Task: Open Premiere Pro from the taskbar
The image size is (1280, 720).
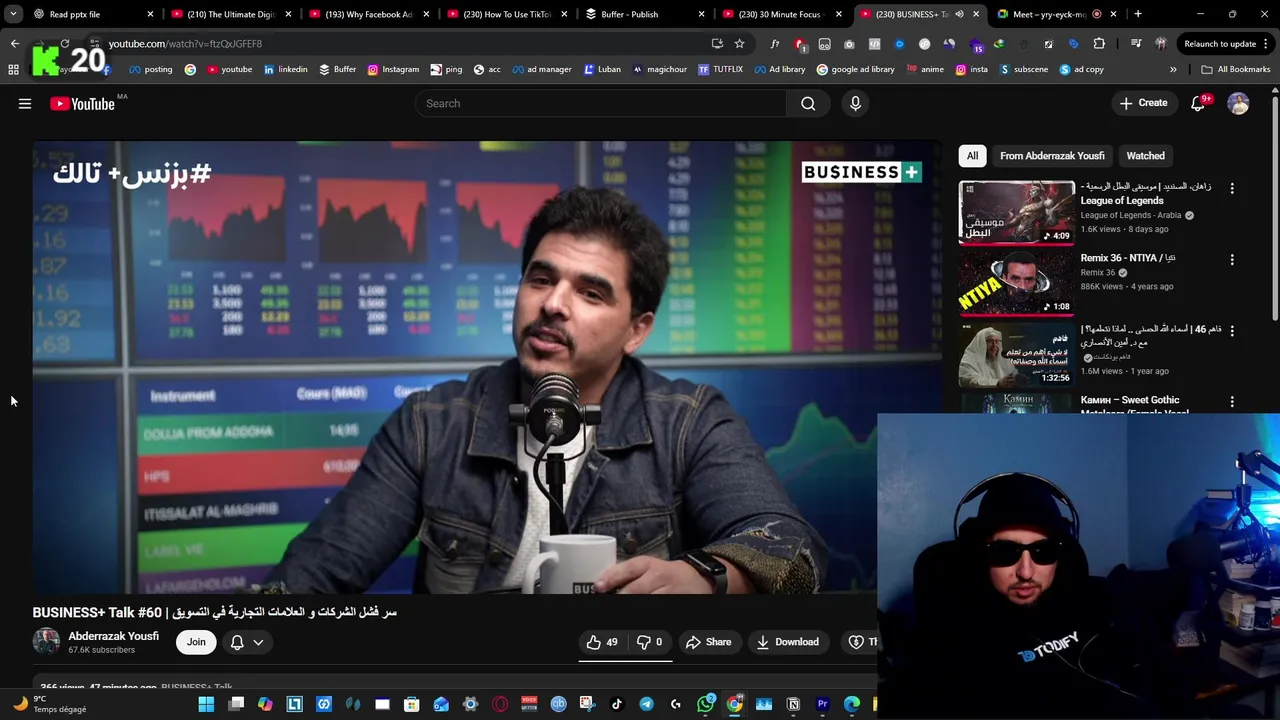Action: click(822, 704)
